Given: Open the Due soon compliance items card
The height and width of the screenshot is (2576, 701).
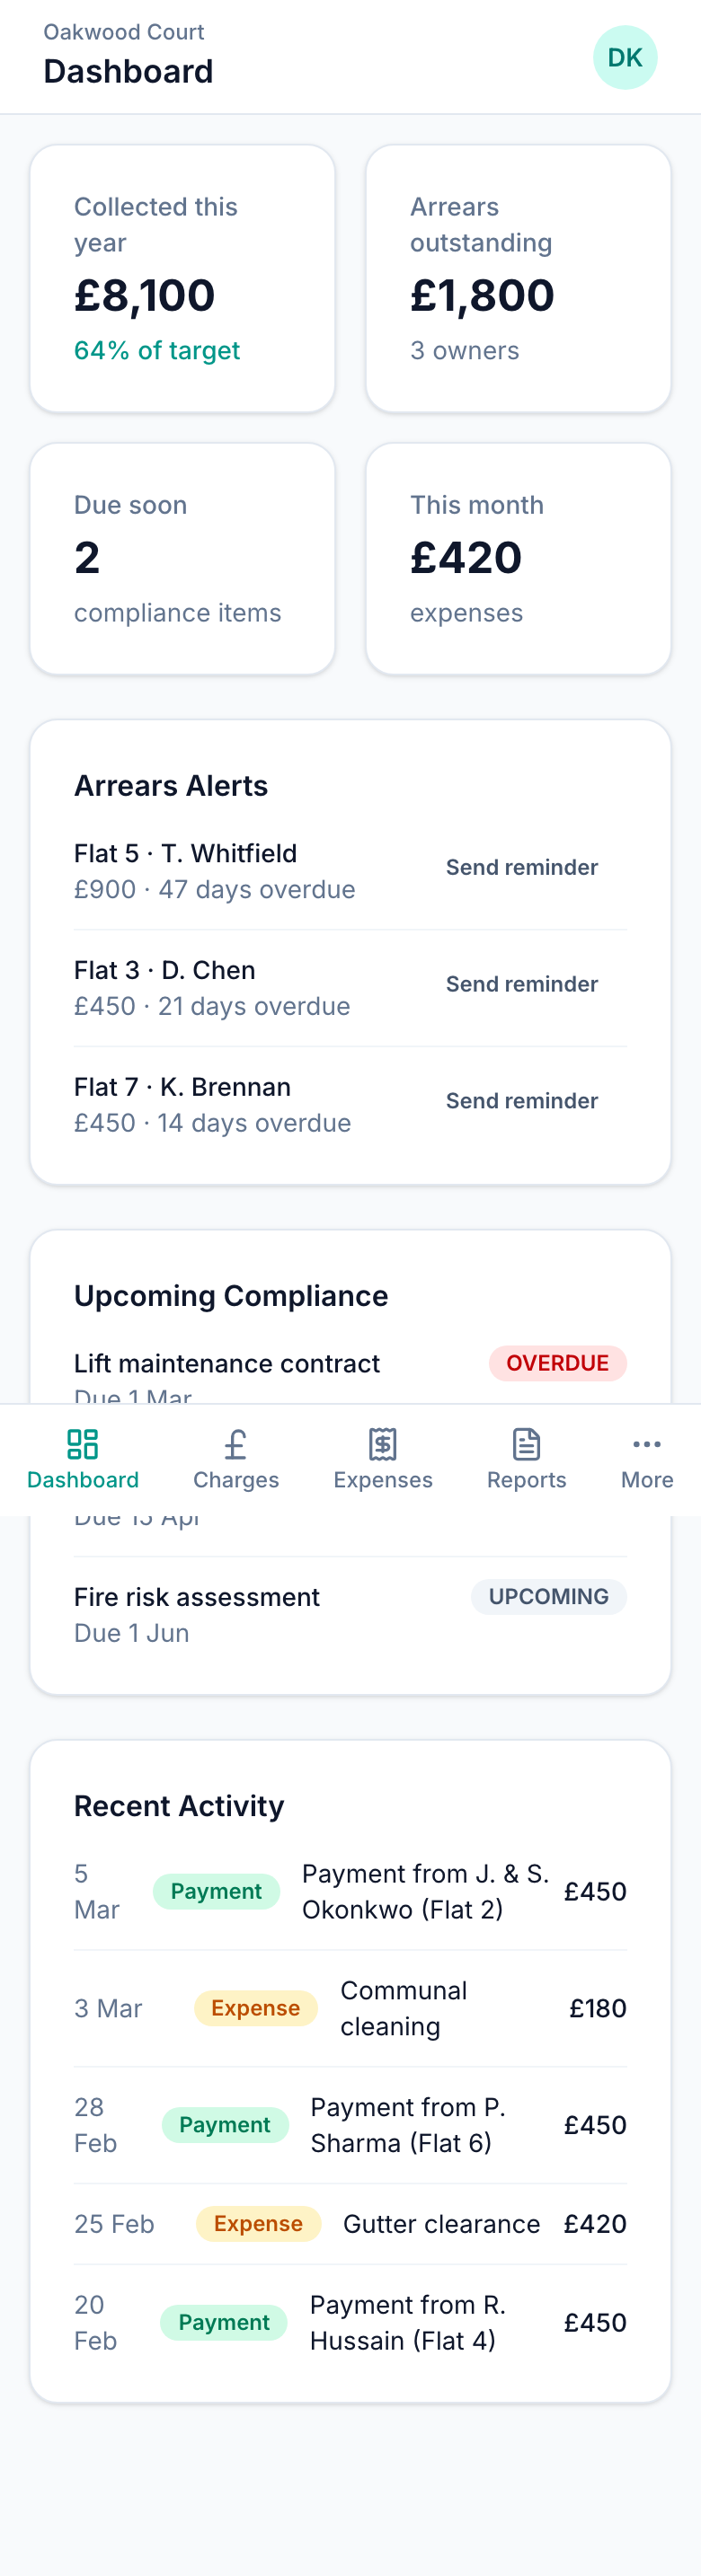Looking at the screenshot, I should coord(182,558).
